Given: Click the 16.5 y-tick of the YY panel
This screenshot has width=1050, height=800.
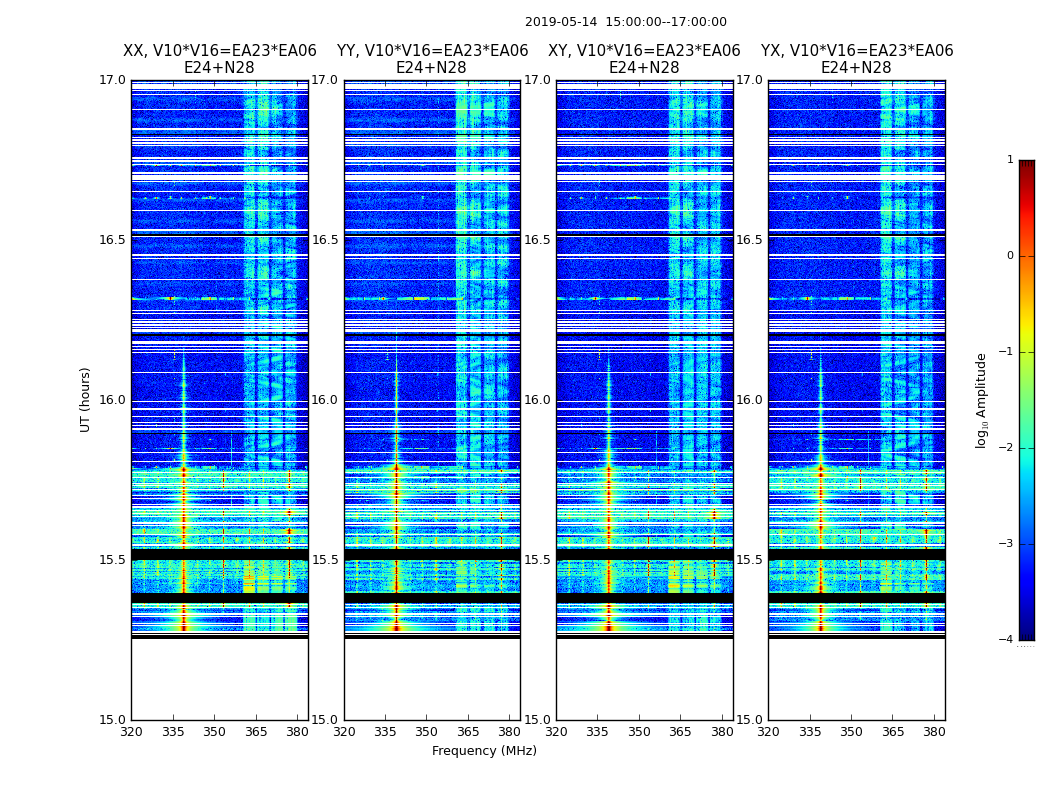Looking at the screenshot, I should click(325, 240).
